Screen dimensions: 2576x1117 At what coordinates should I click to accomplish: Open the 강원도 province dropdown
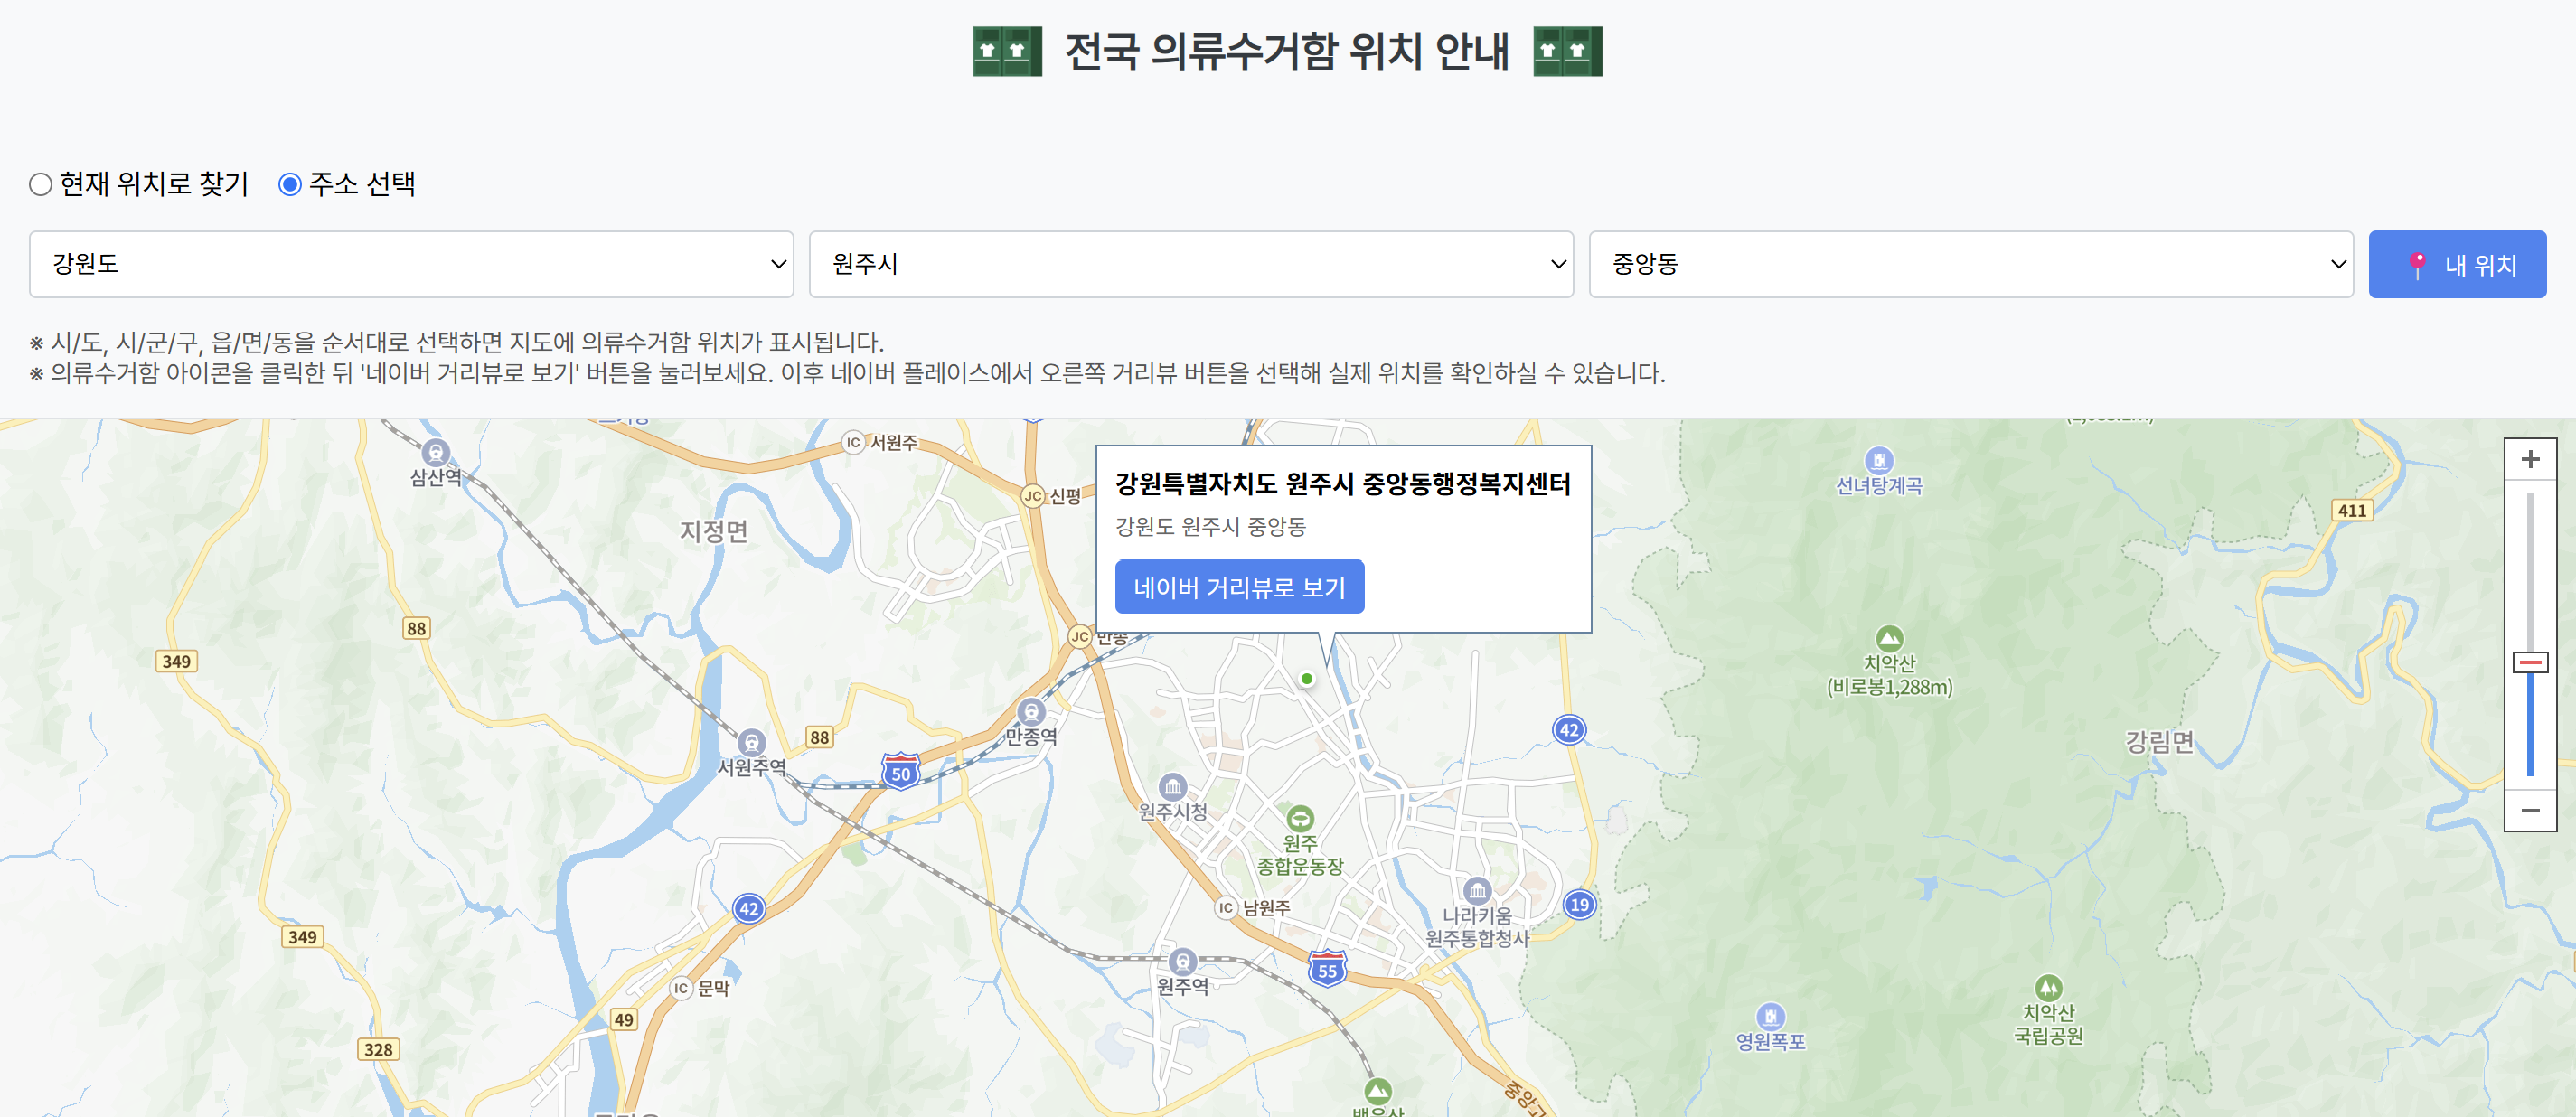(411, 264)
